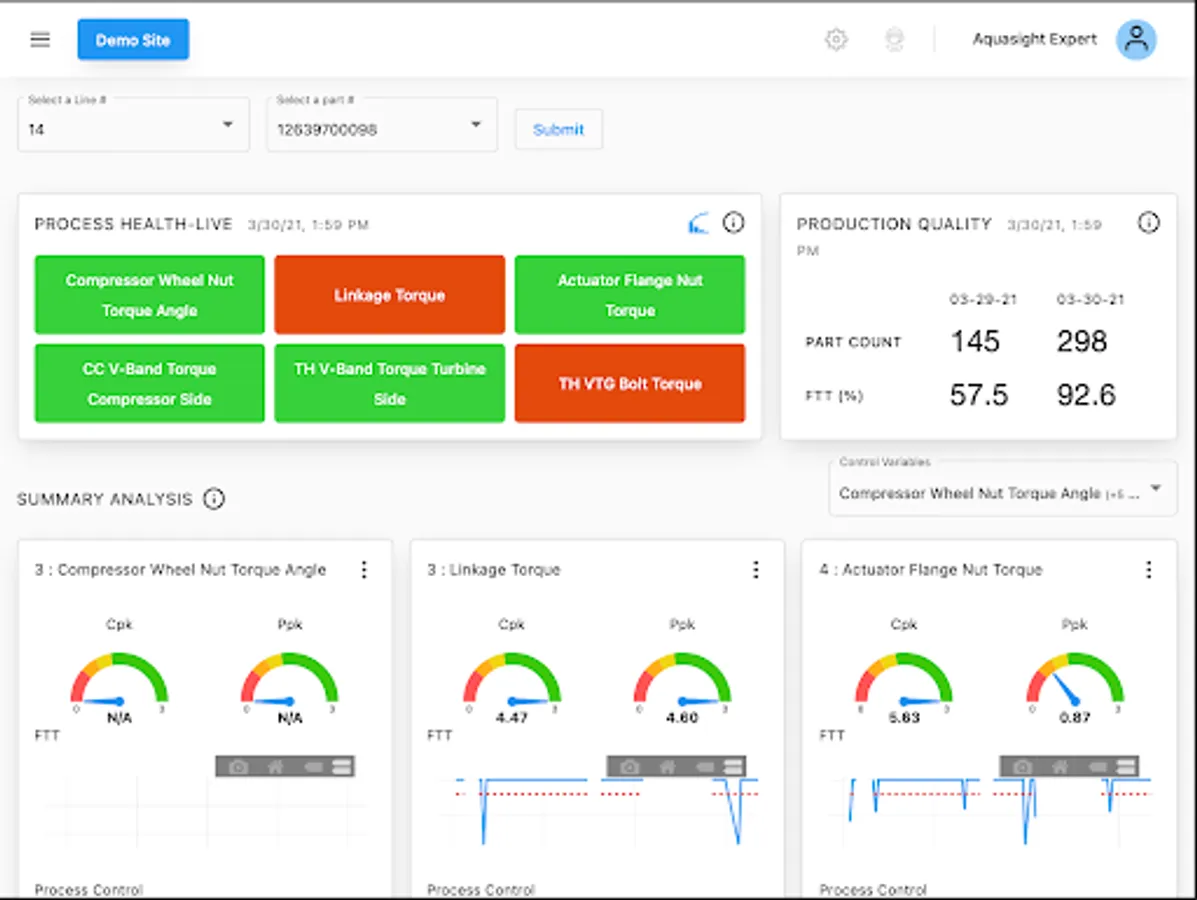The image size is (1197, 900).
Task: Open the Production Quality info icon
Action: point(1148,222)
